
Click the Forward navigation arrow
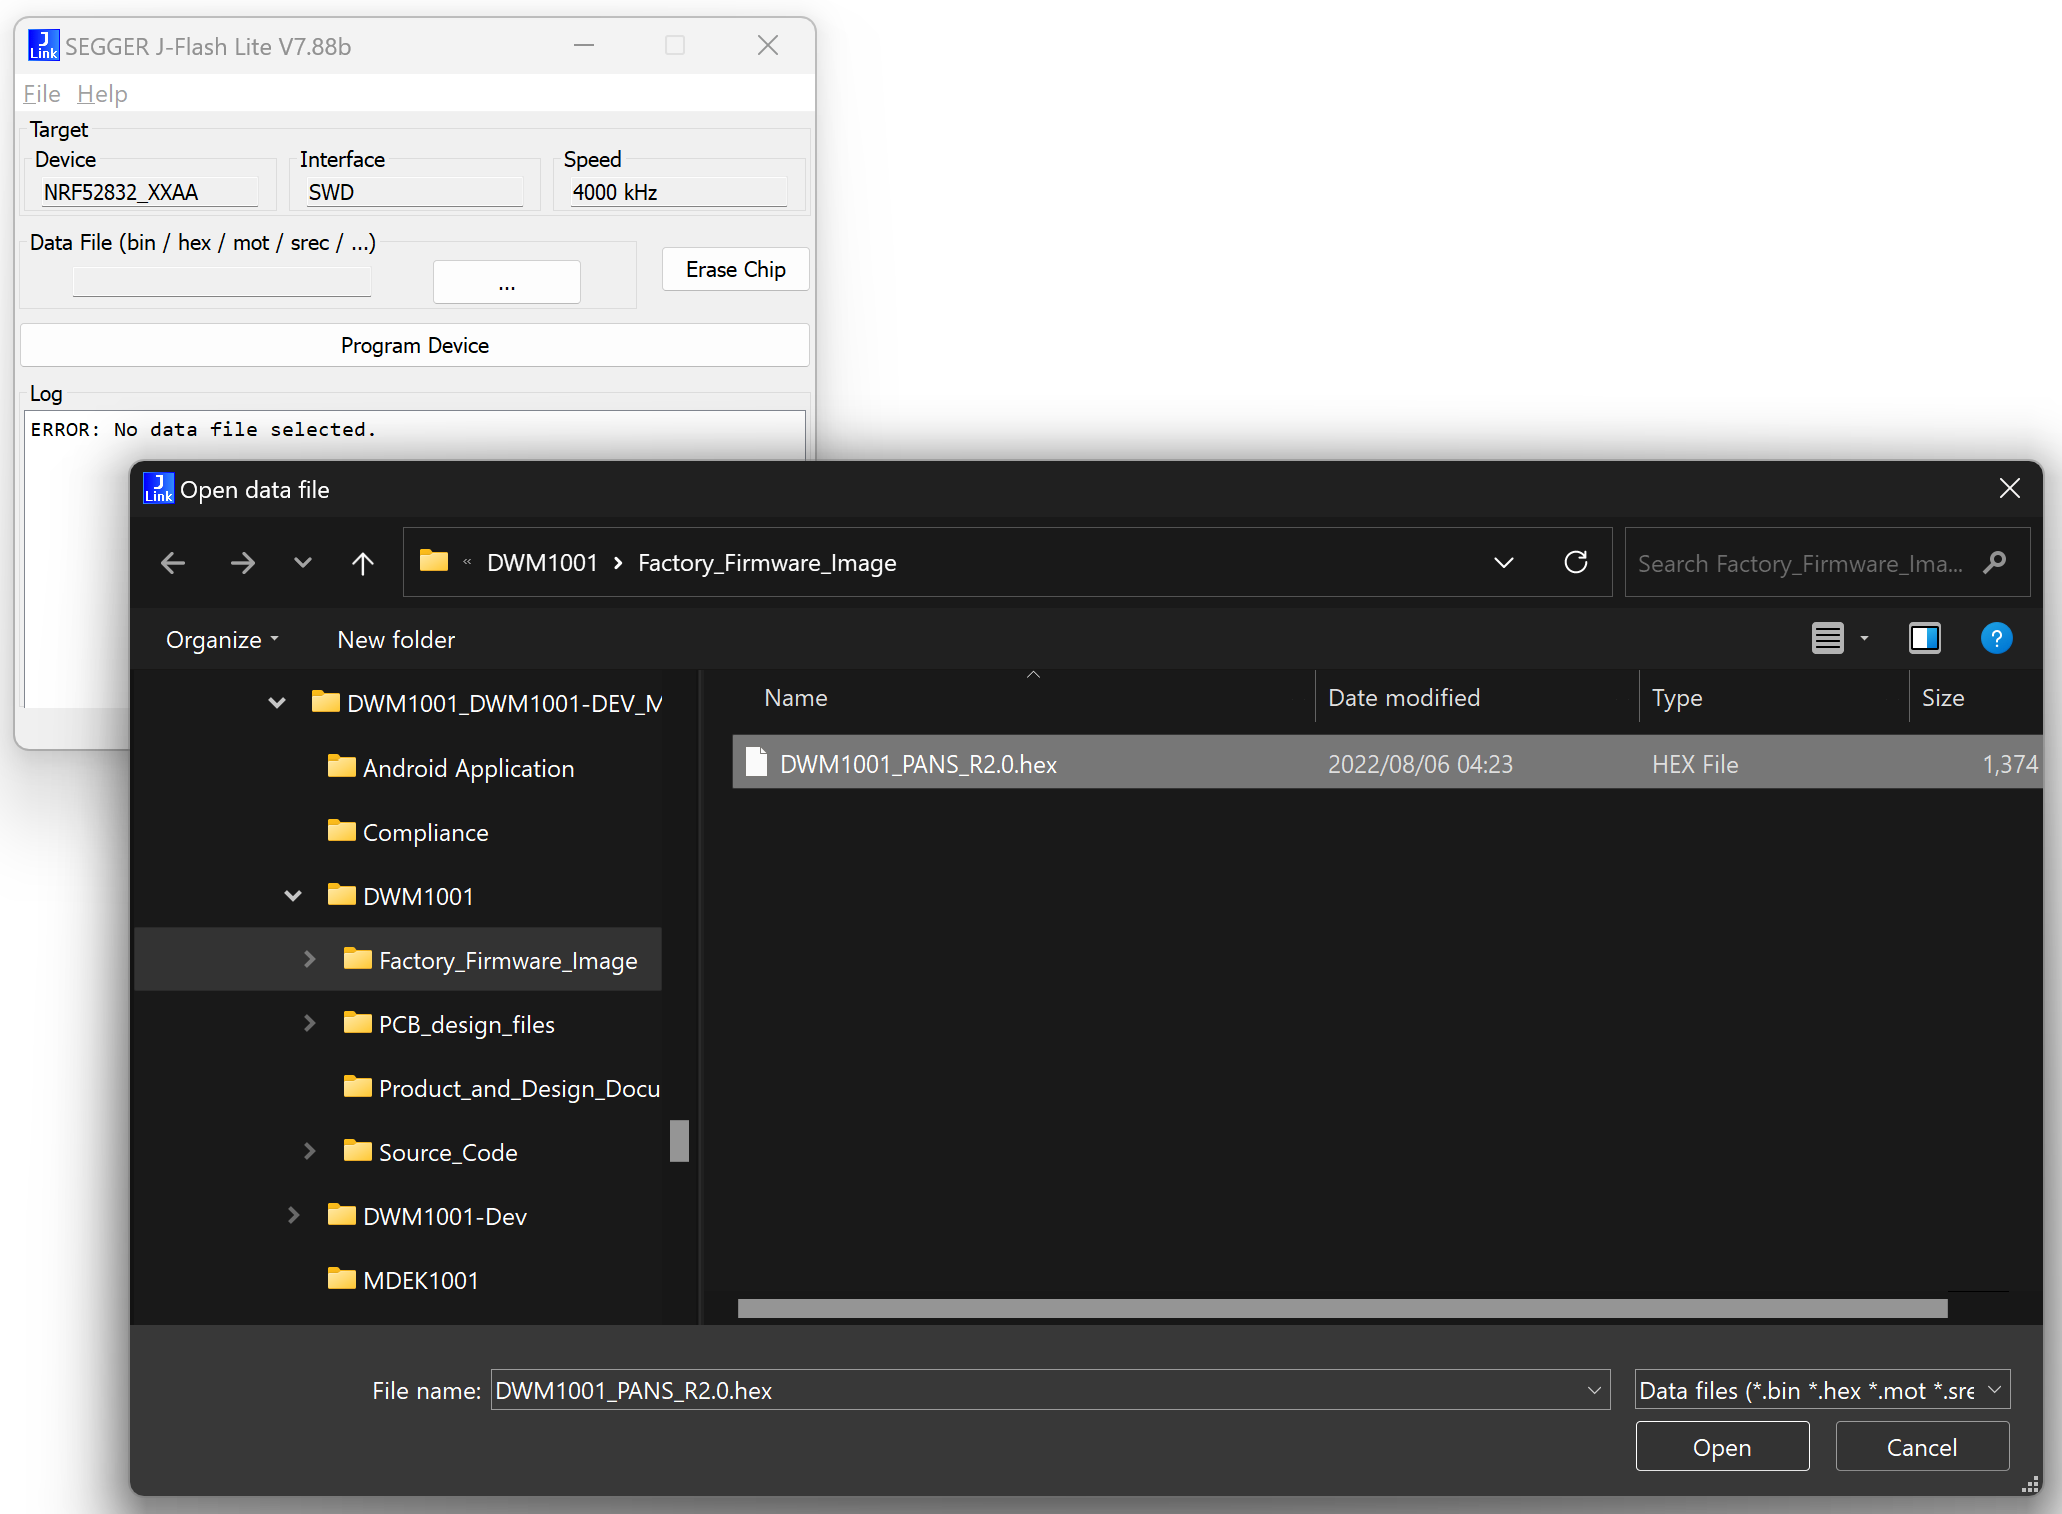pos(242,563)
